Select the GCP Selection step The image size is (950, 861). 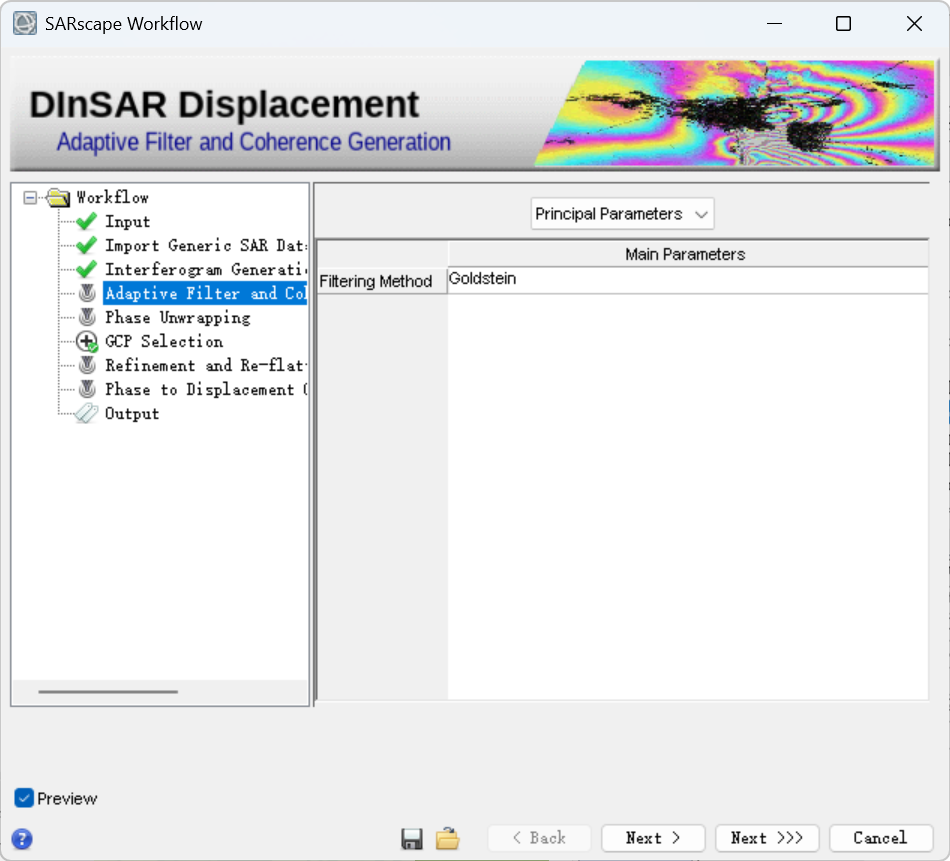coord(164,342)
